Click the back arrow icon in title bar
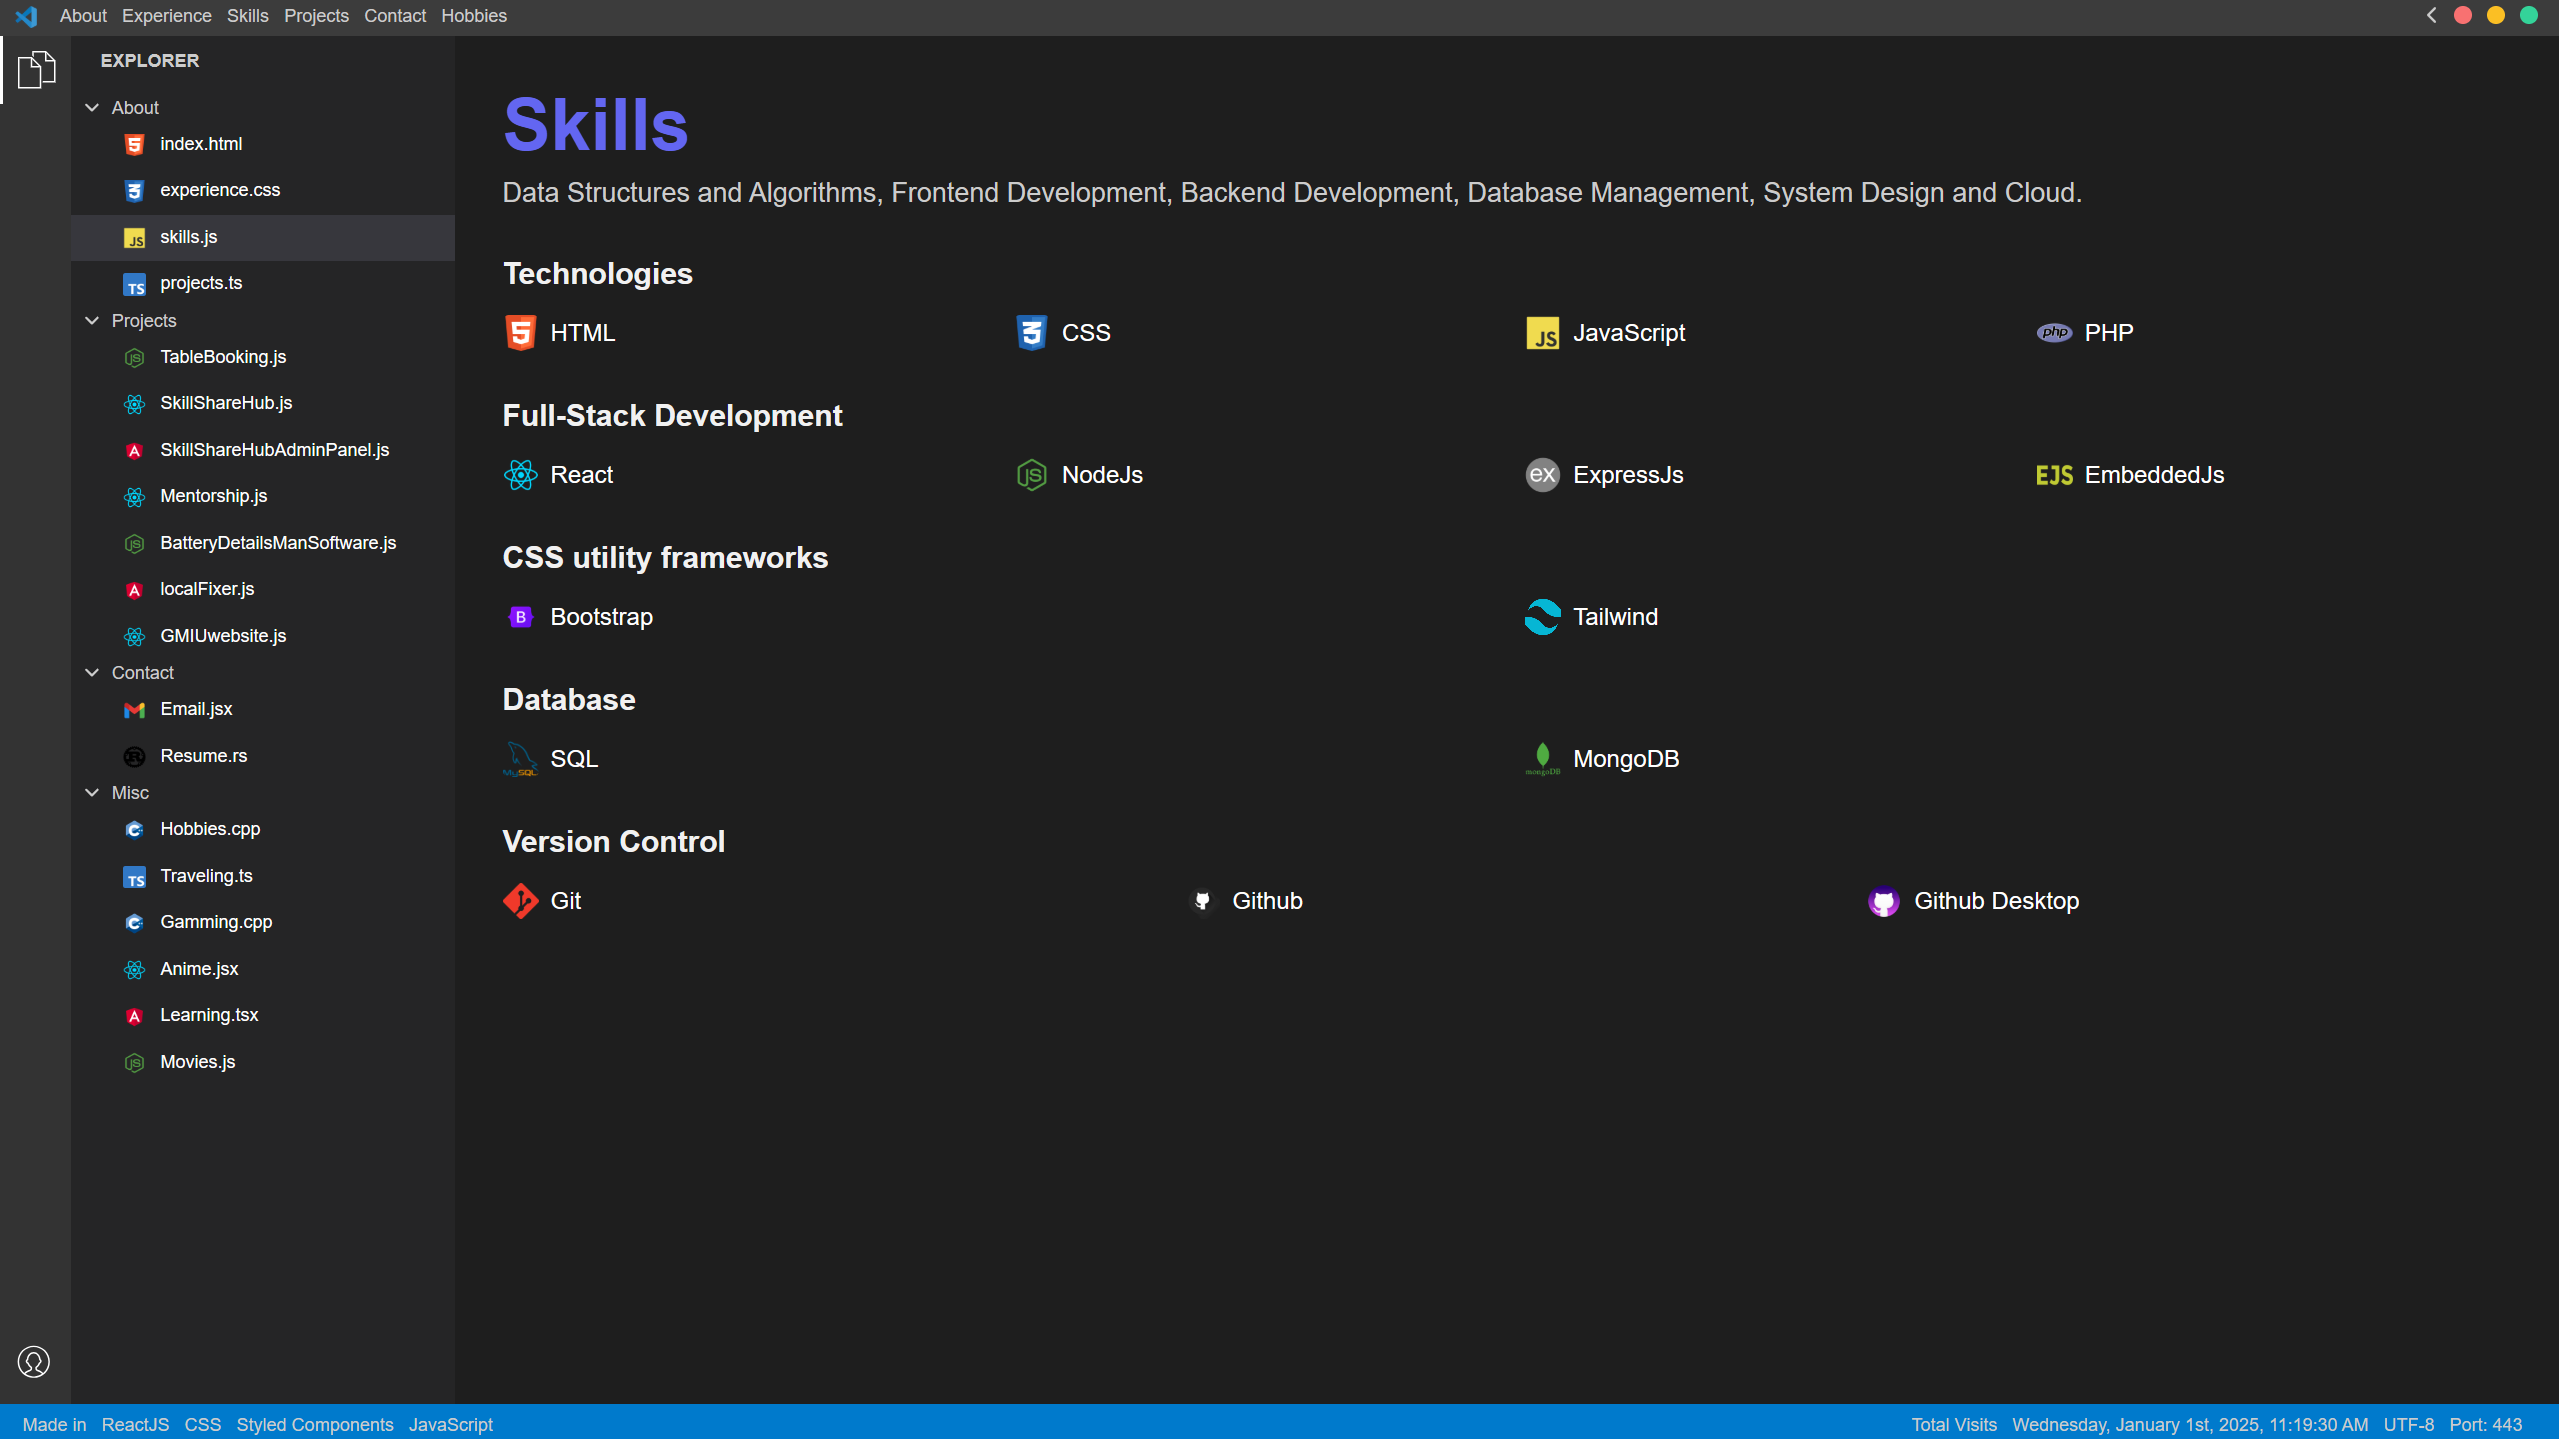The image size is (2559, 1439). tap(2431, 15)
